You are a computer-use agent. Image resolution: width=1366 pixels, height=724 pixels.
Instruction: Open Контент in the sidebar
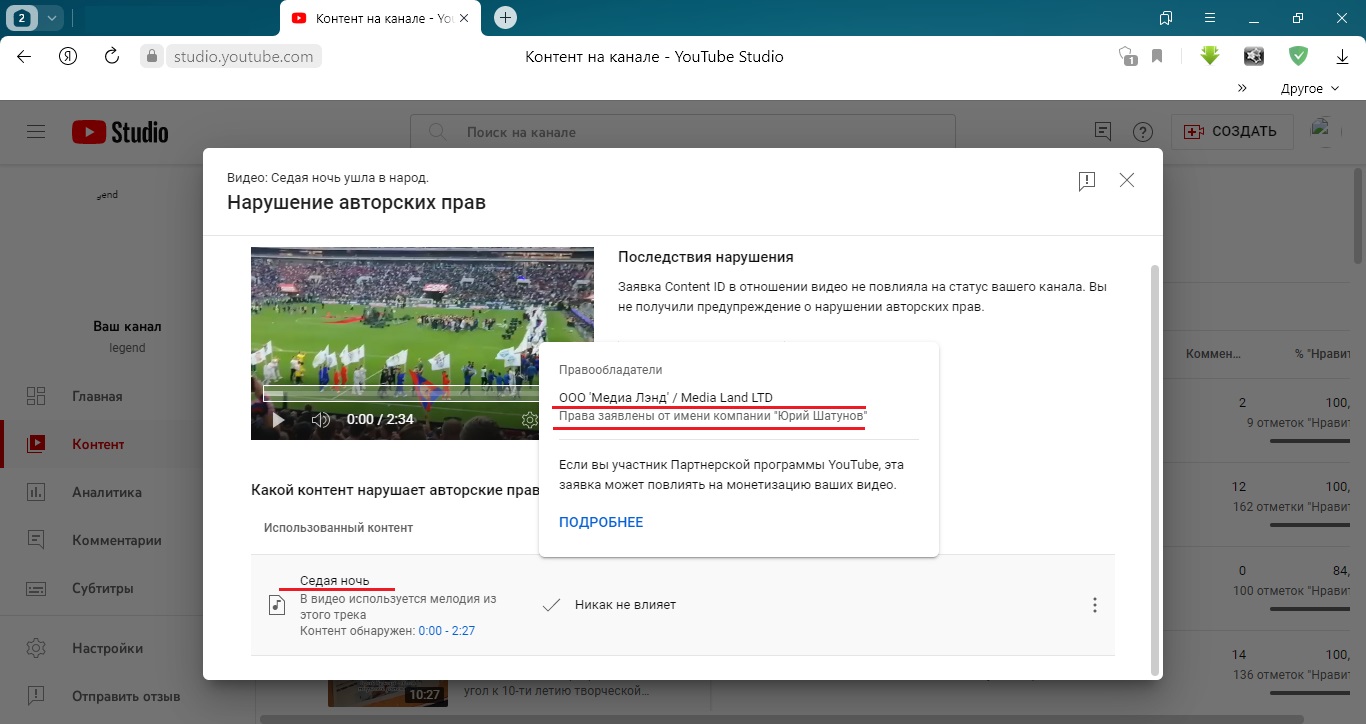98,444
